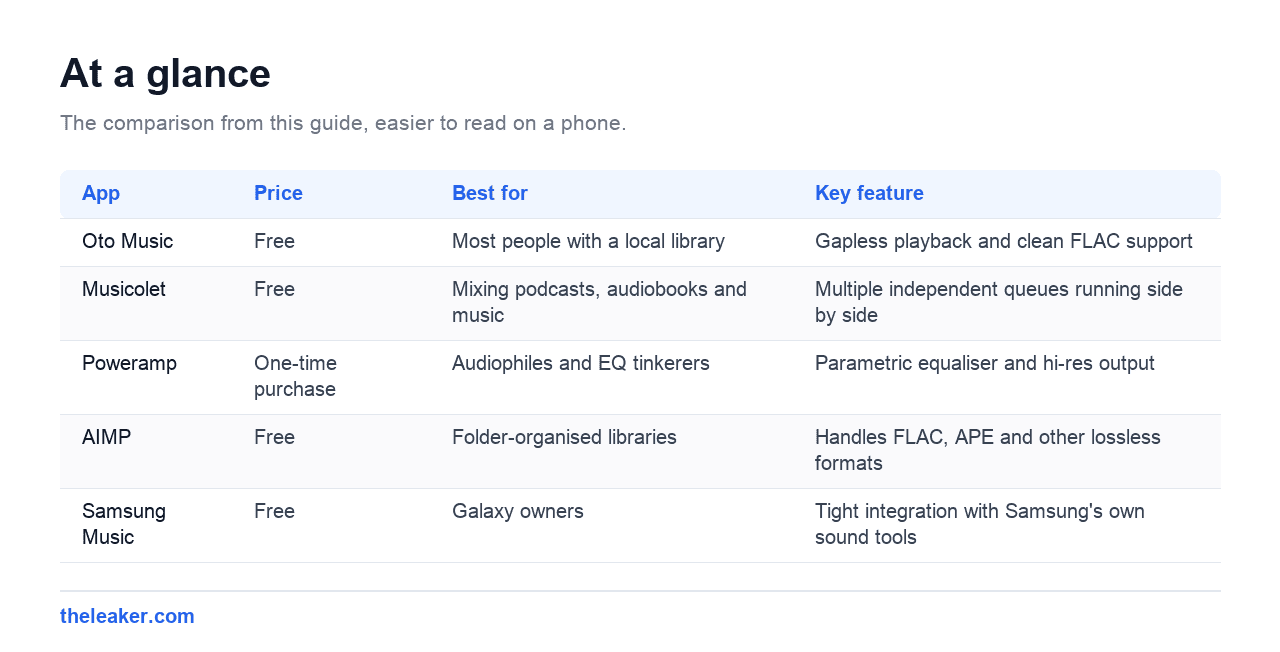This screenshot has width=1280, height=652.
Task: Click the "Free" price in Oto Music row
Action: (x=274, y=241)
